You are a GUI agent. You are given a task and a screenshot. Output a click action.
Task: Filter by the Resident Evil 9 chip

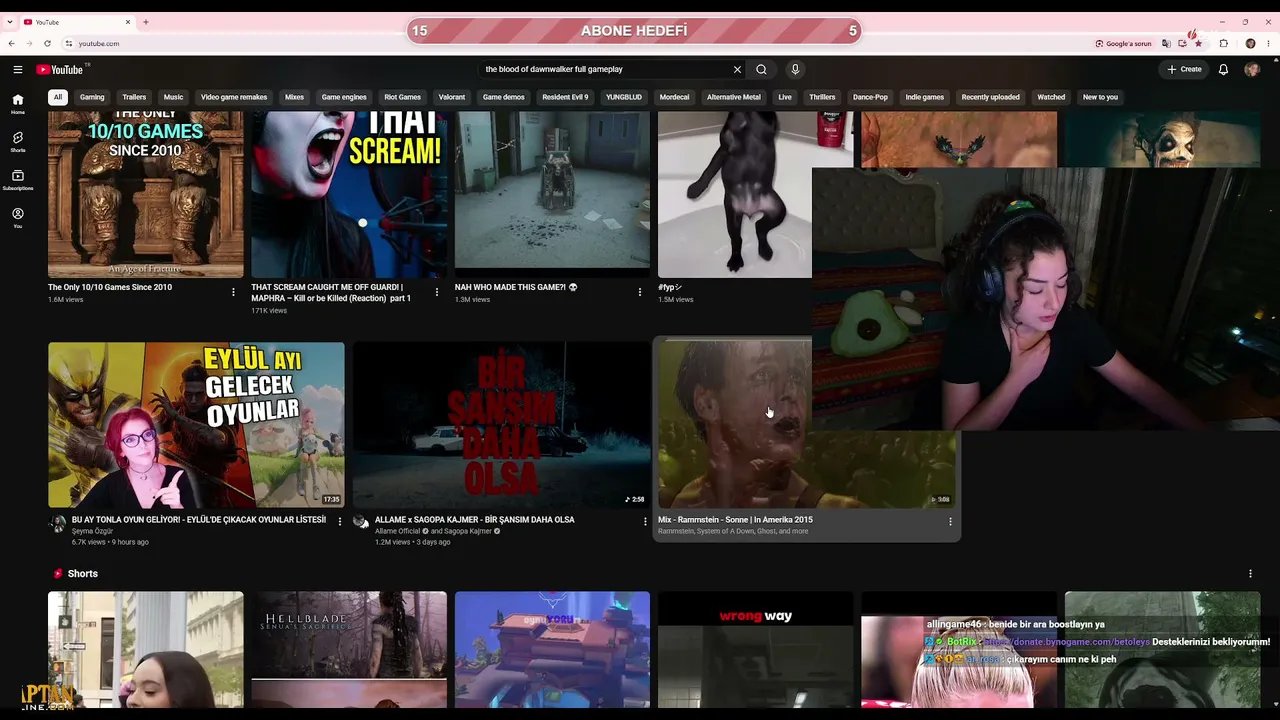click(x=565, y=97)
